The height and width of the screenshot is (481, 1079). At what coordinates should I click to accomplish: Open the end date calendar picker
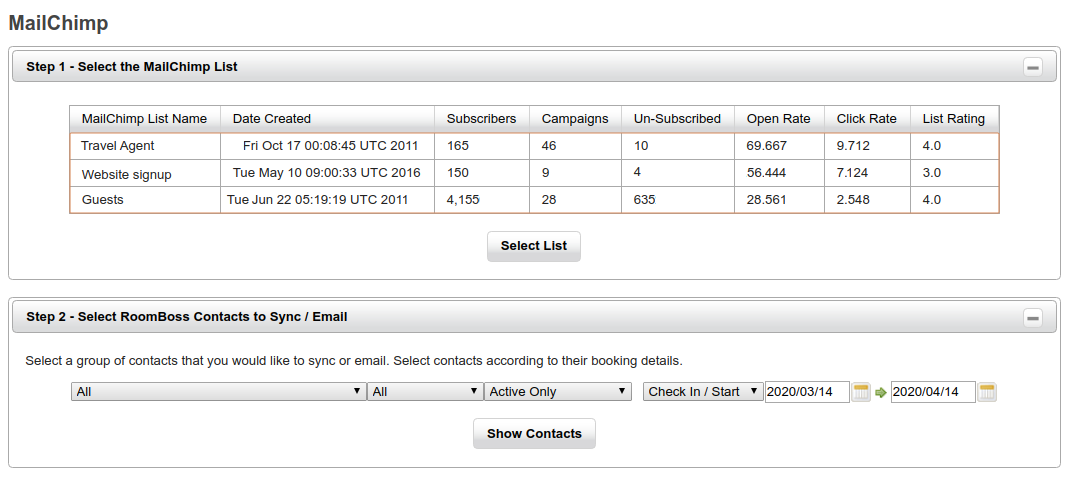click(987, 392)
